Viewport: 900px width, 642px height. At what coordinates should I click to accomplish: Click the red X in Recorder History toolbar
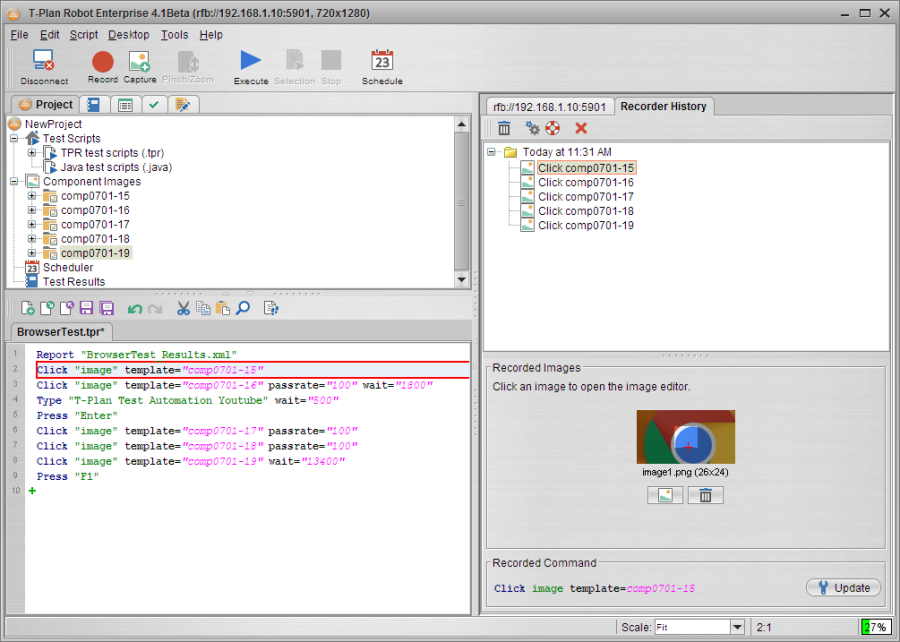pos(581,128)
